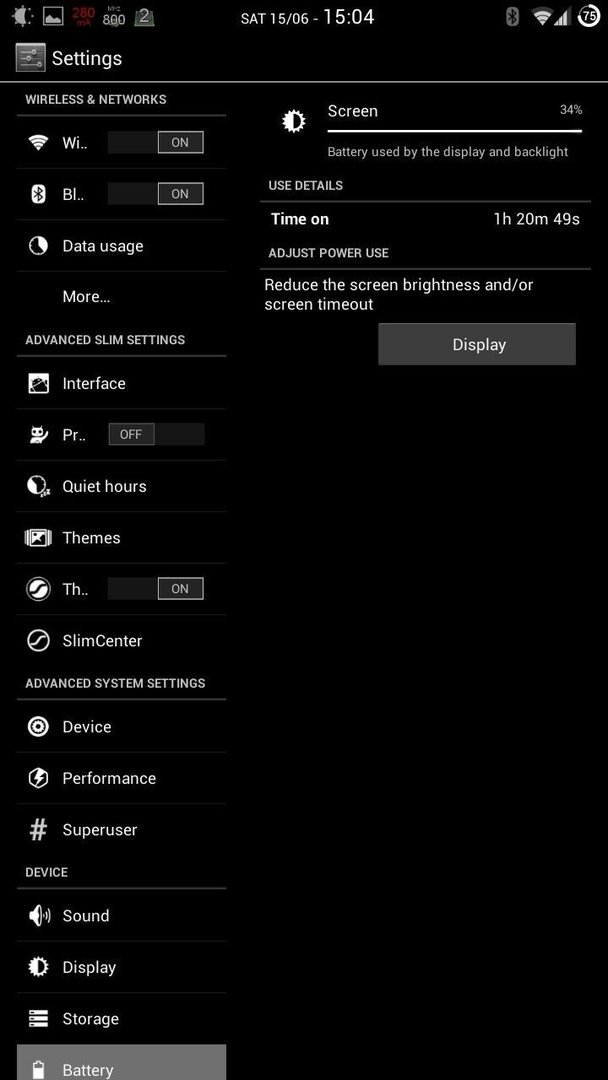Open the Storage menu entry

(x=121, y=1019)
